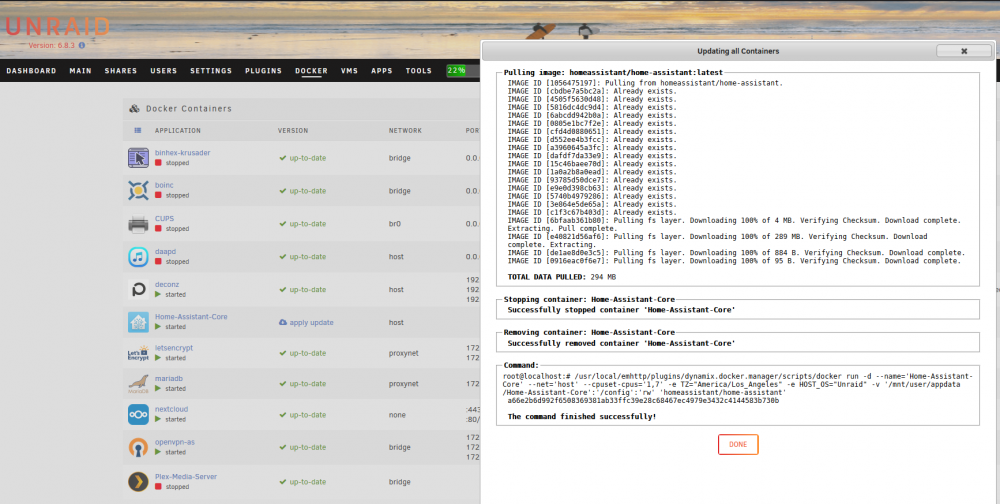
Task: Open the boinc container link
Action: click(x=164, y=185)
